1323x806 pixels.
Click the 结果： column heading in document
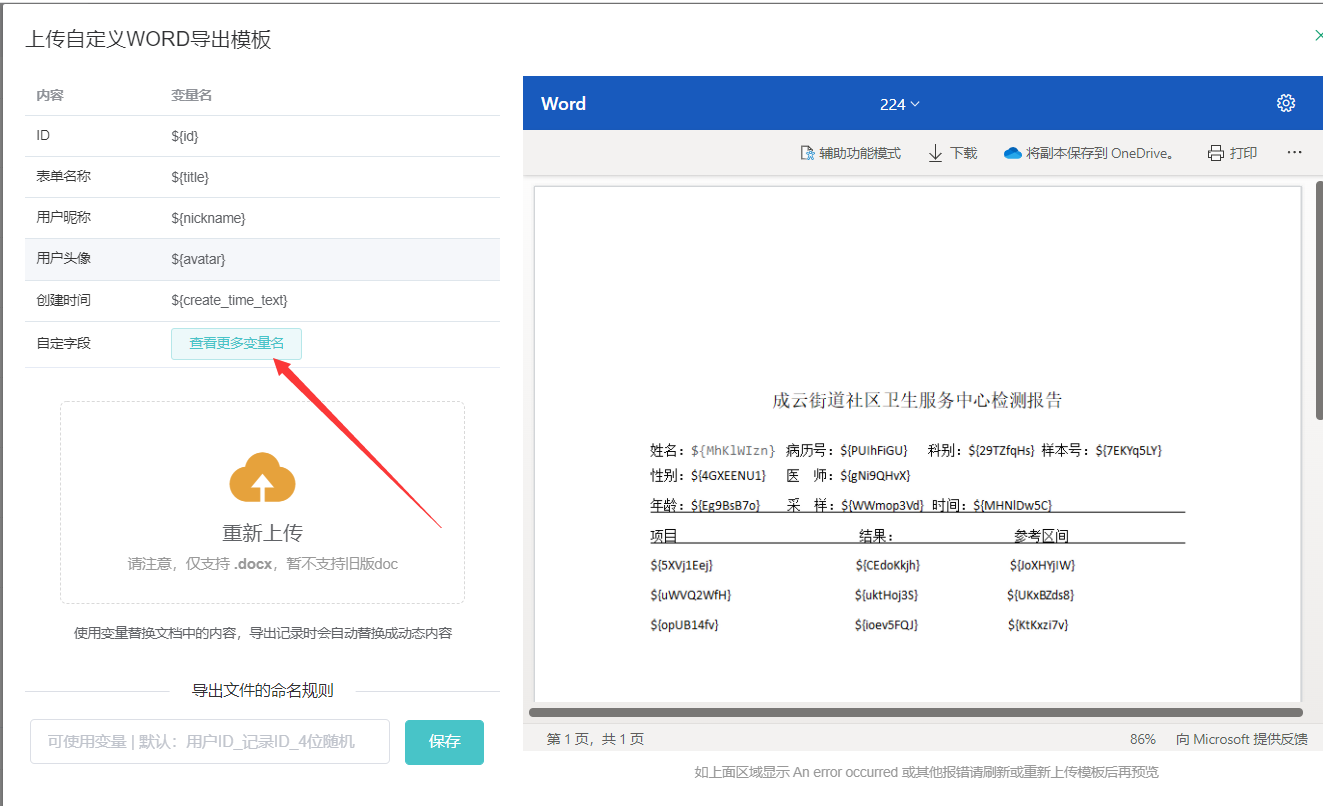tap(876, 535)
